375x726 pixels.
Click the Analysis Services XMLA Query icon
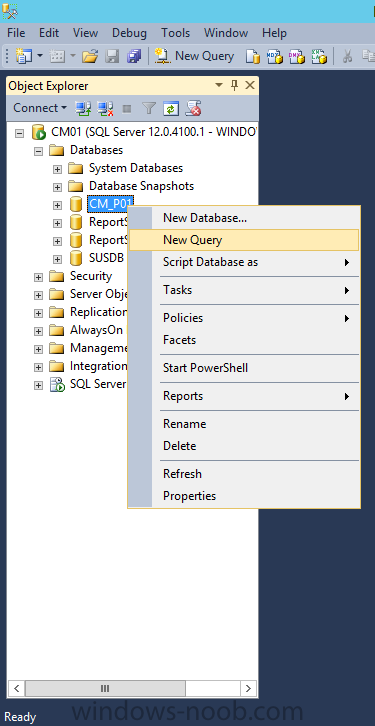click(319, 56)
